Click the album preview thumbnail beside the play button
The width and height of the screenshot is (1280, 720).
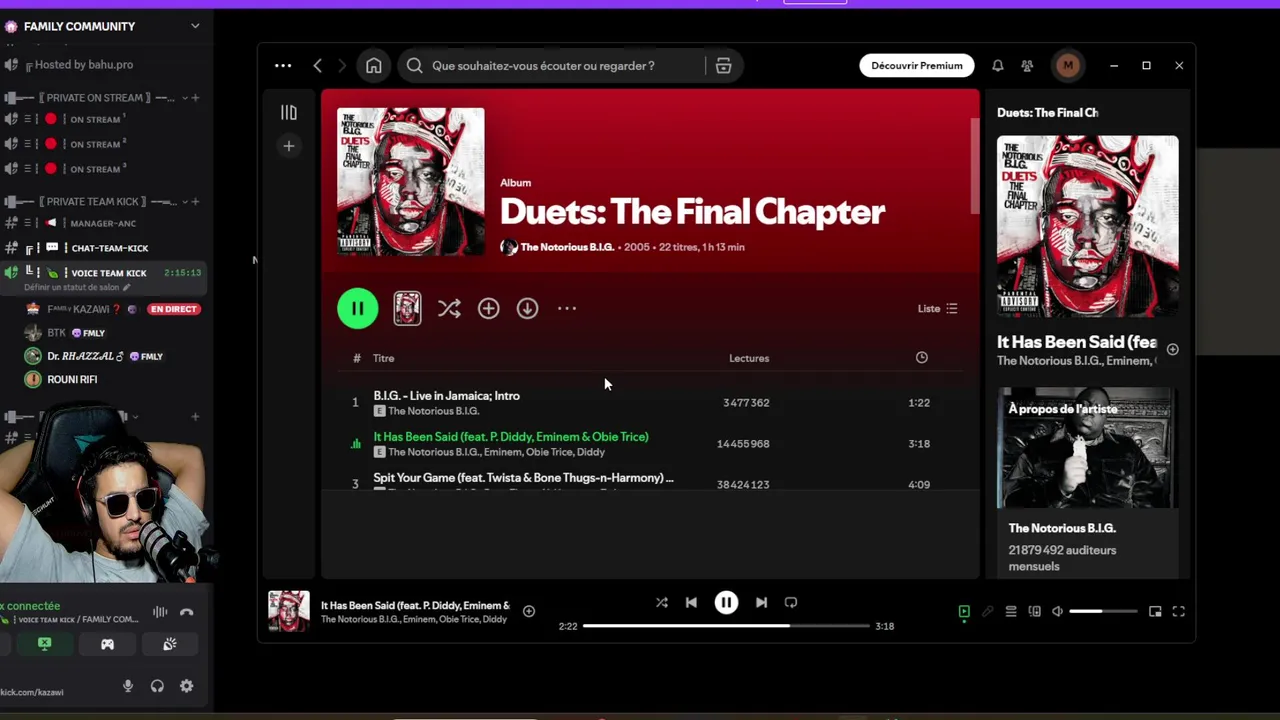407,309
